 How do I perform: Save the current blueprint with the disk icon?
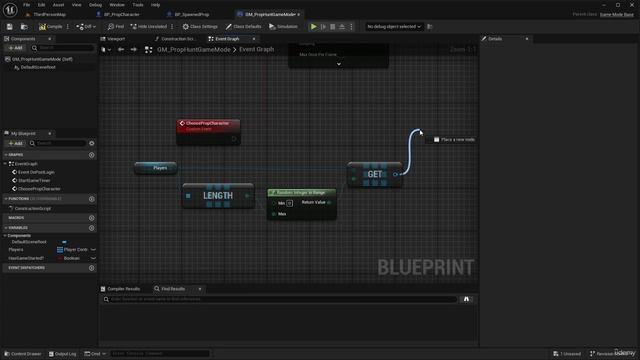tap(9, 27)
